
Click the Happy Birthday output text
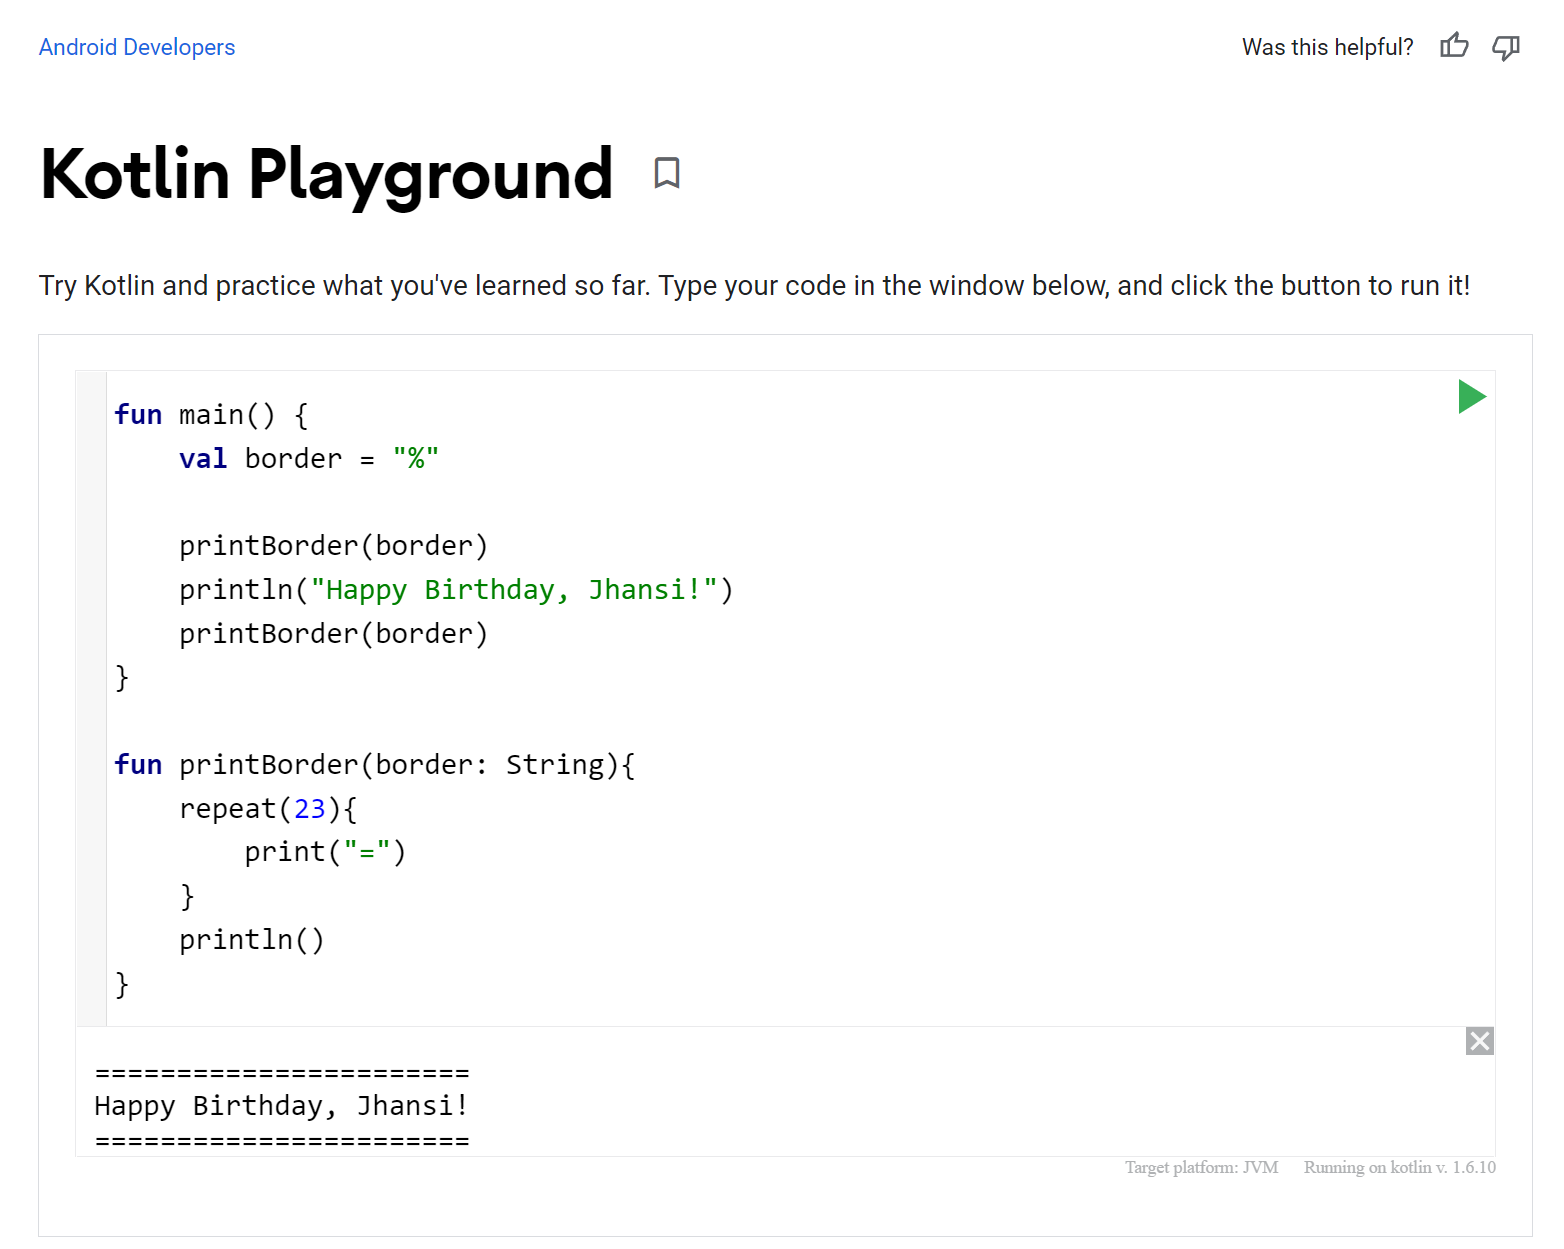280,1105
